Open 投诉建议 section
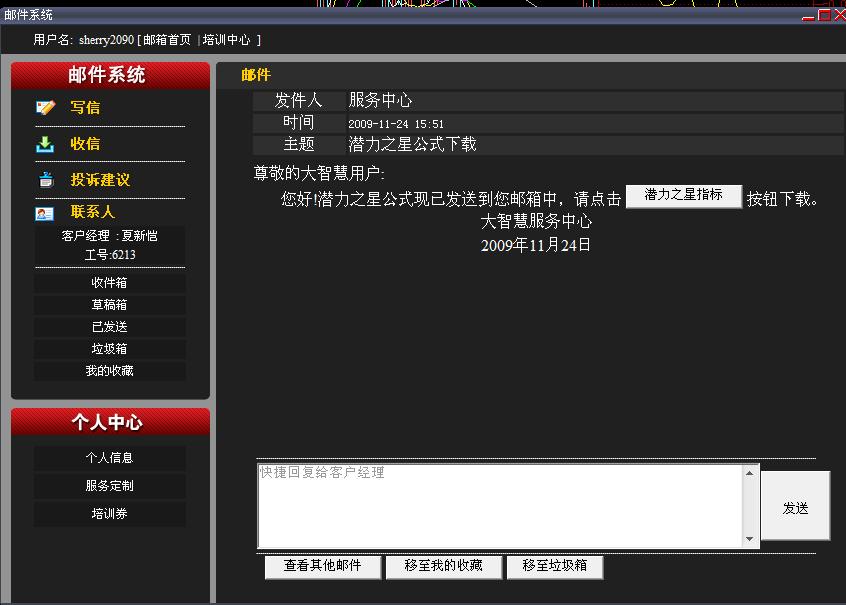846x605 pixels. click(100, 180)
